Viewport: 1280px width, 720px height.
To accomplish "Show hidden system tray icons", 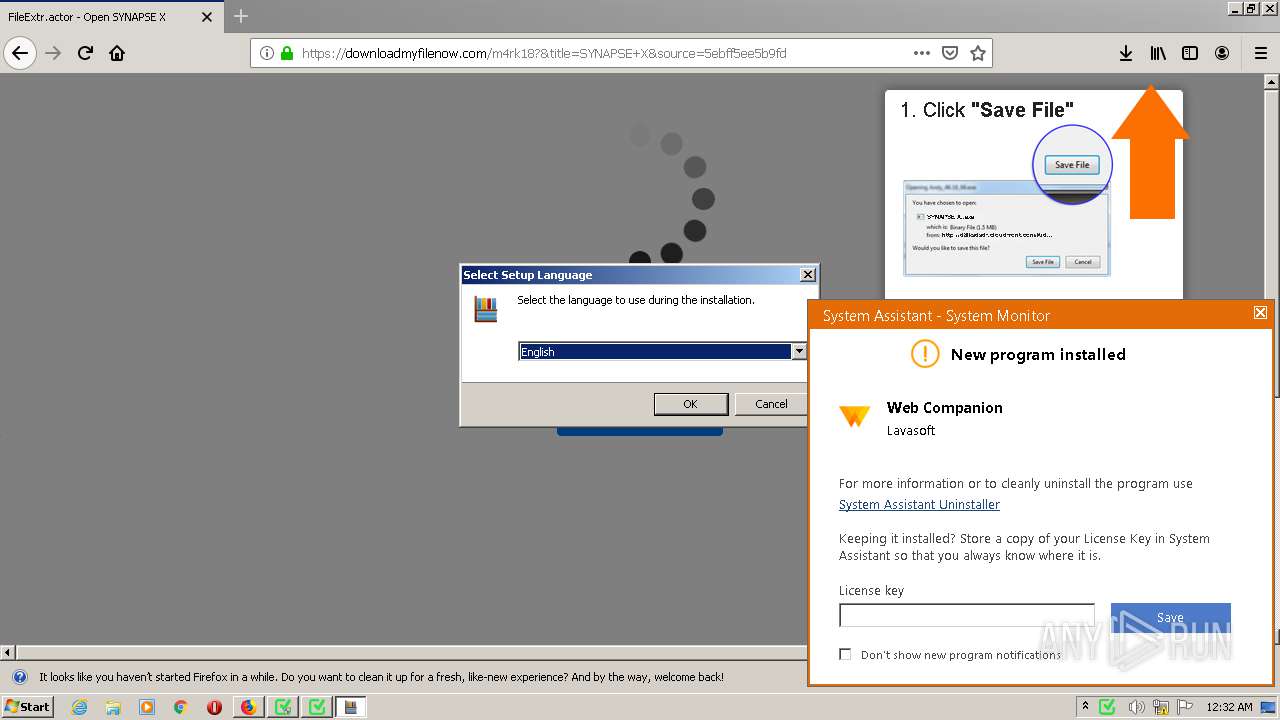I will (x=1085, y=707).
